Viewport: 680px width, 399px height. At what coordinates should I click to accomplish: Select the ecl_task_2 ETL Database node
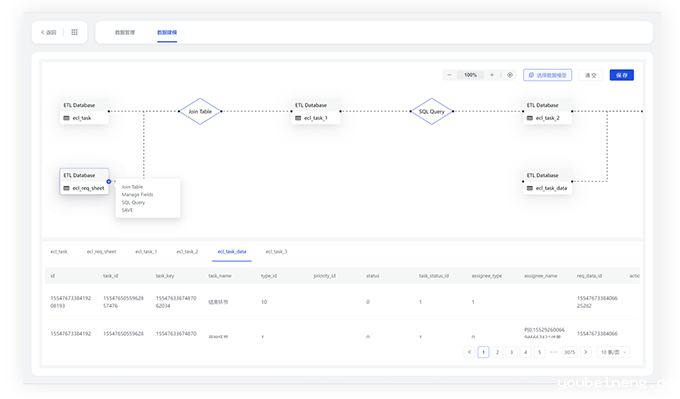point(547,111)
